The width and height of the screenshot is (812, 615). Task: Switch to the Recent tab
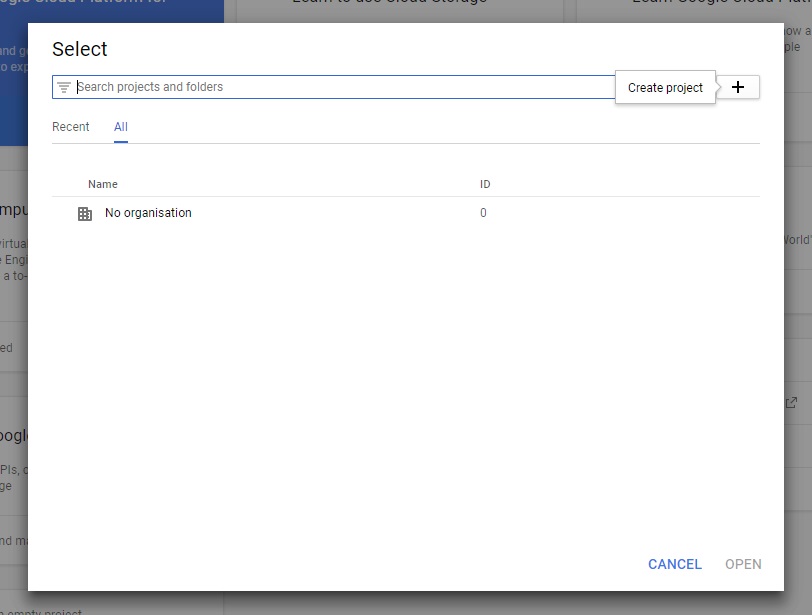click(71, 127)
